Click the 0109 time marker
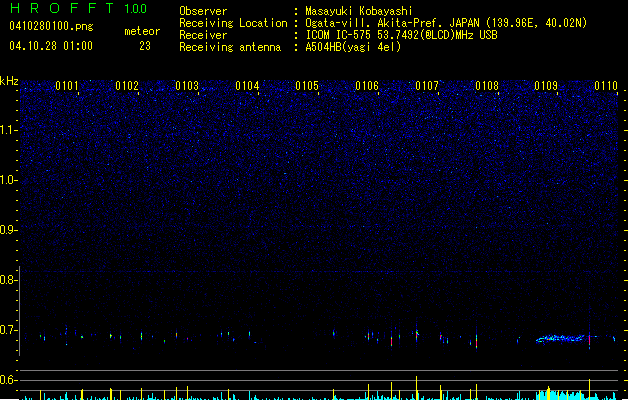 [546, 86]
